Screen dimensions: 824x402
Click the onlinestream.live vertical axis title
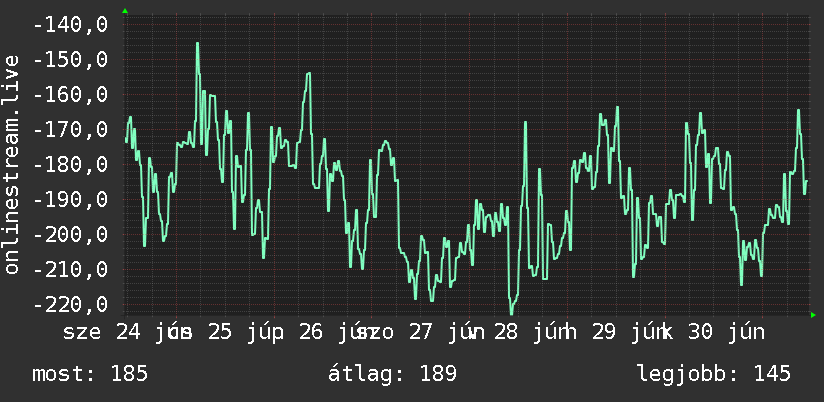[11, 164]
